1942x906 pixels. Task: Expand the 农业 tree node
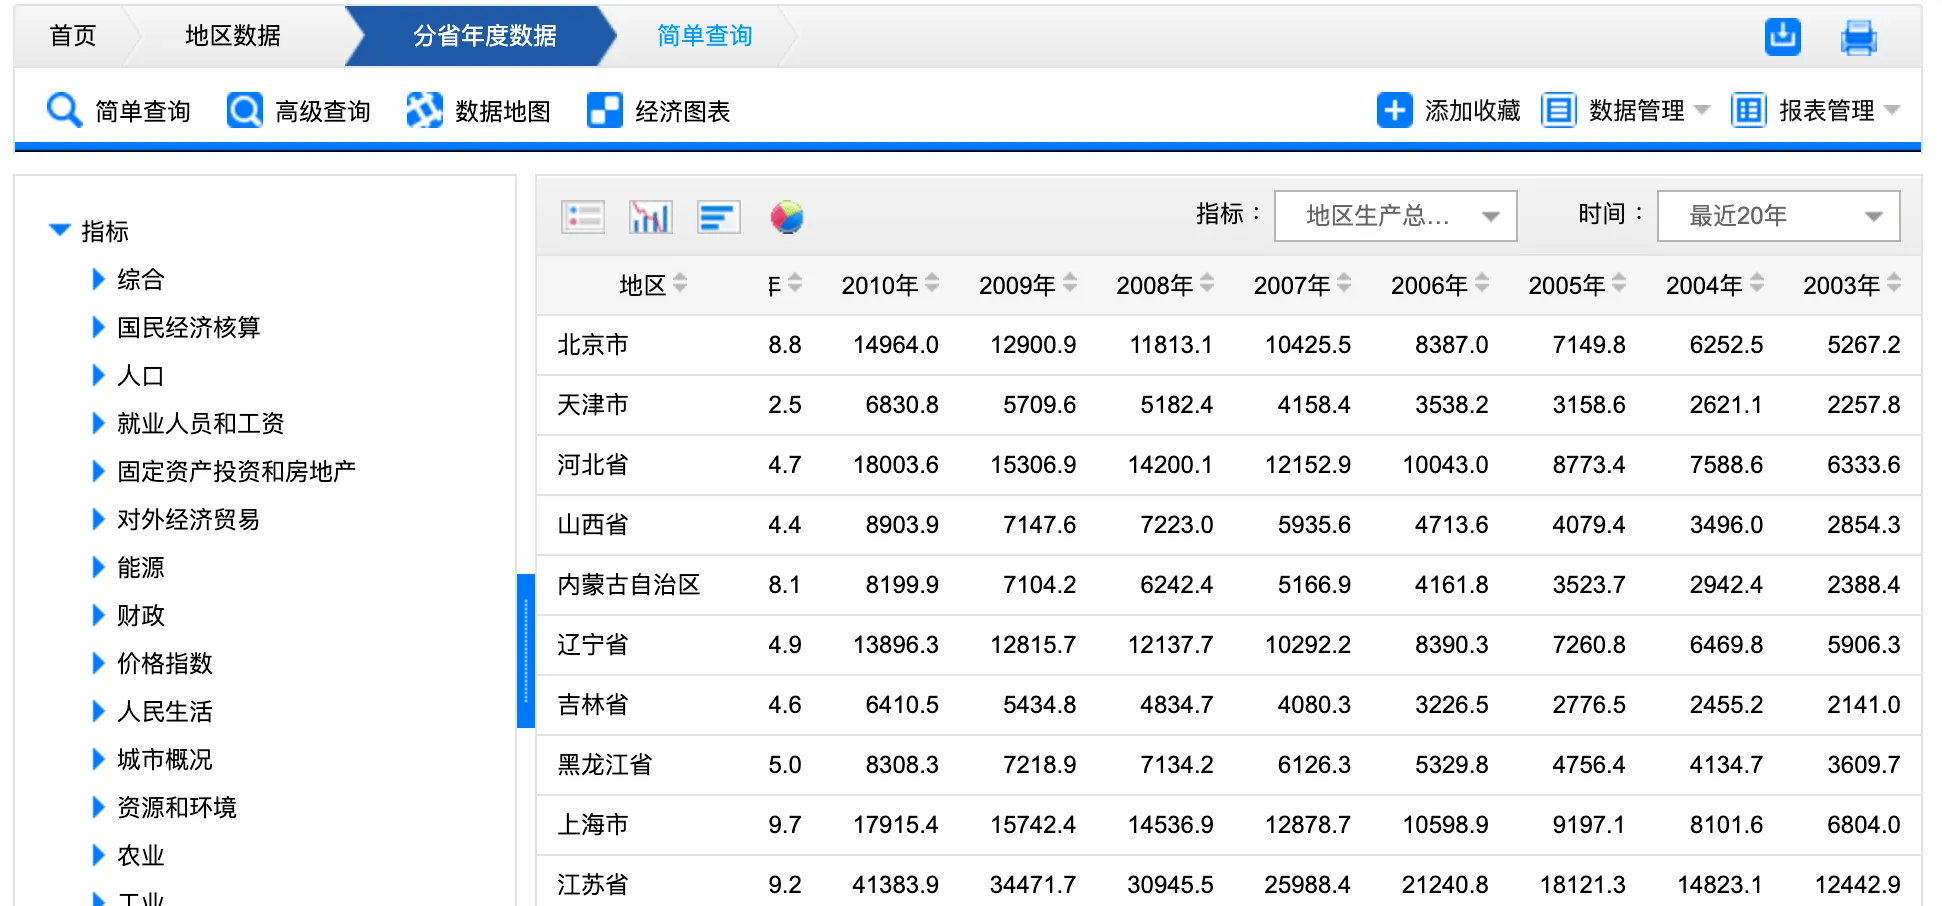click(98, 855)
